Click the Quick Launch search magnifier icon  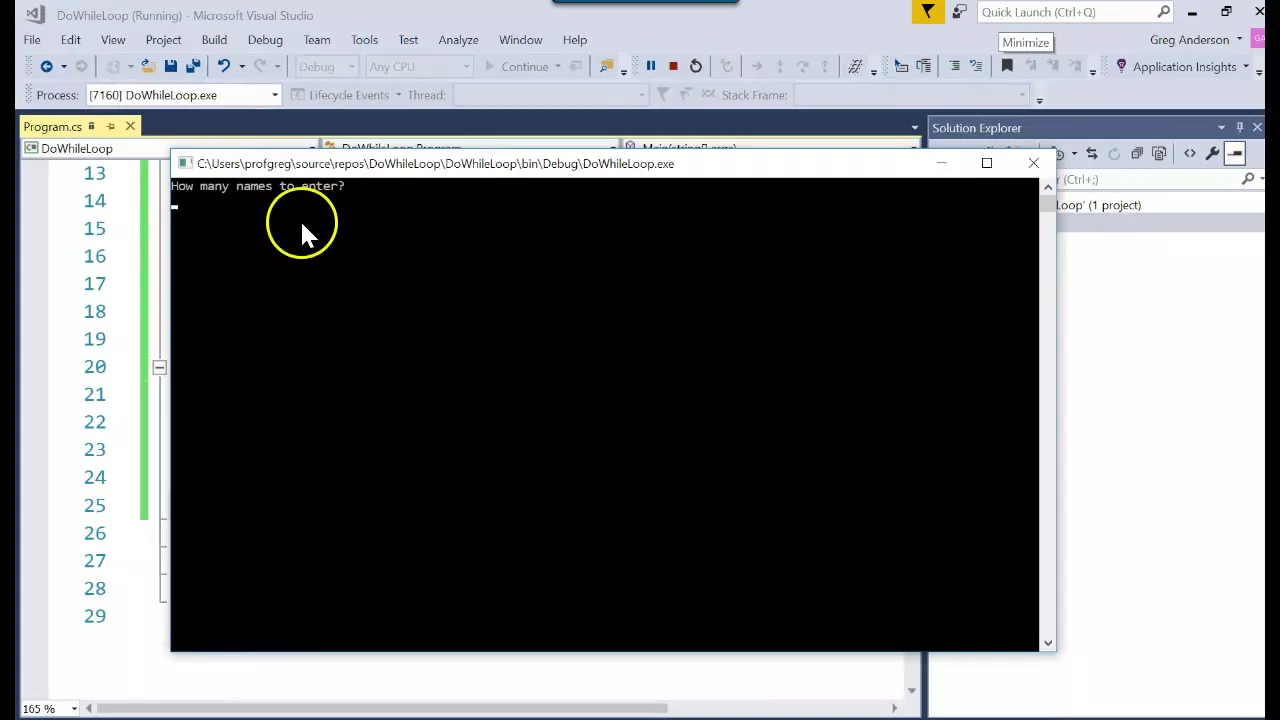click(1164, 12)
